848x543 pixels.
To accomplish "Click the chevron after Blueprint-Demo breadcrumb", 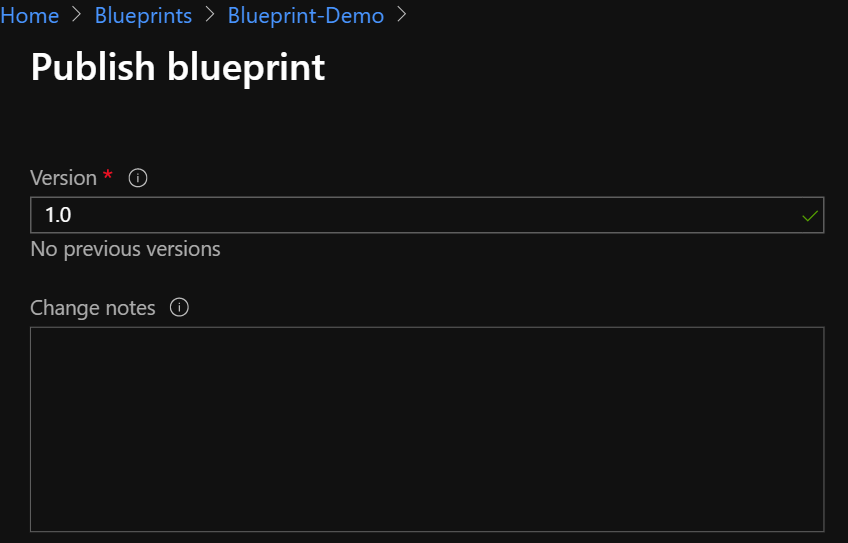I will pos(402,16).
